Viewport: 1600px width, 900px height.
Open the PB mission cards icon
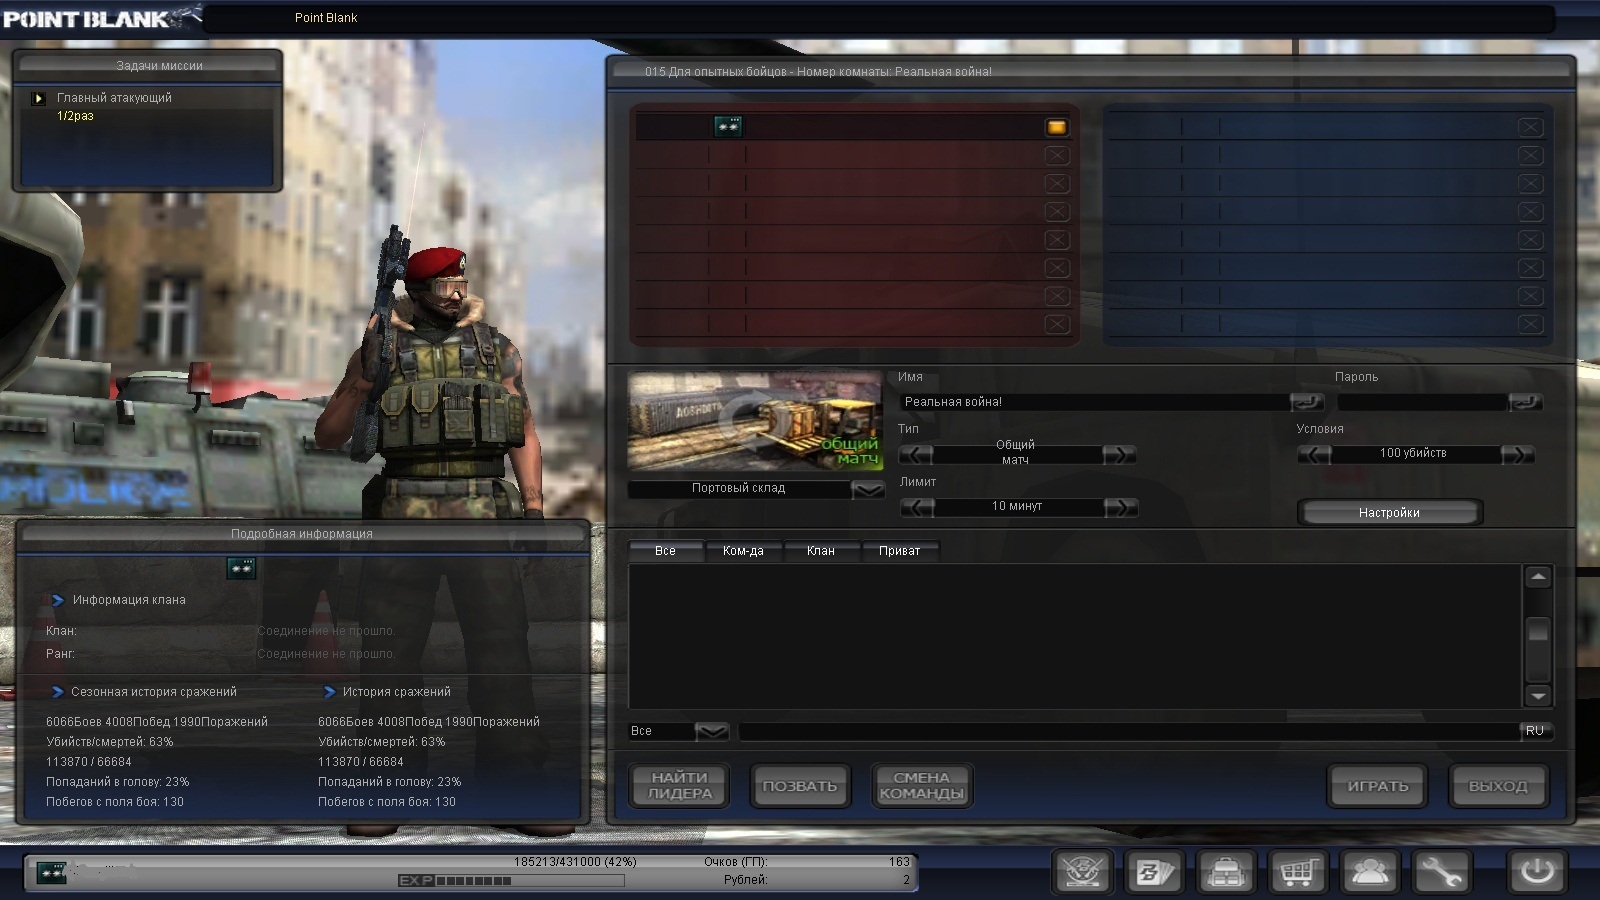click(1154, 872)
